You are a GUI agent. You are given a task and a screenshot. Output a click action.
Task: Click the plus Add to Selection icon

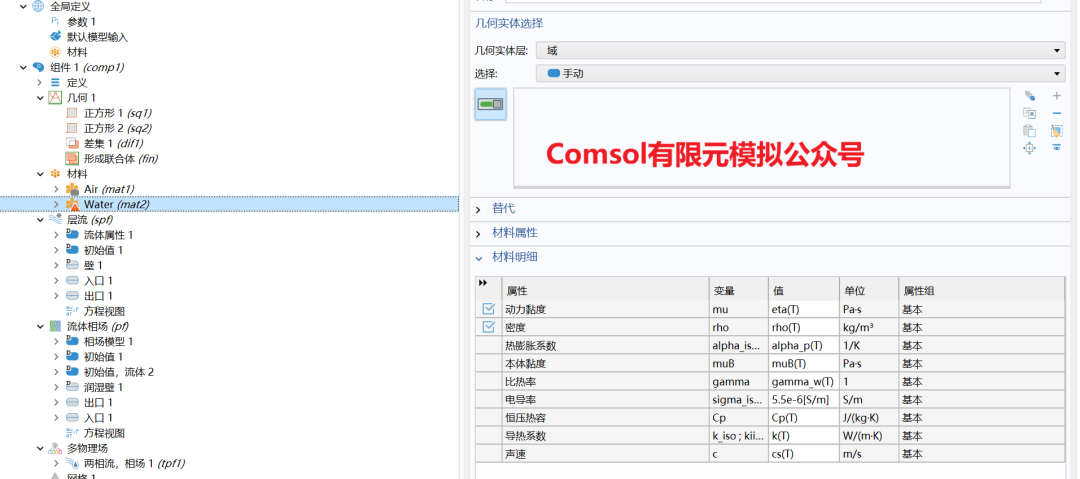(x=1057, y=96)
